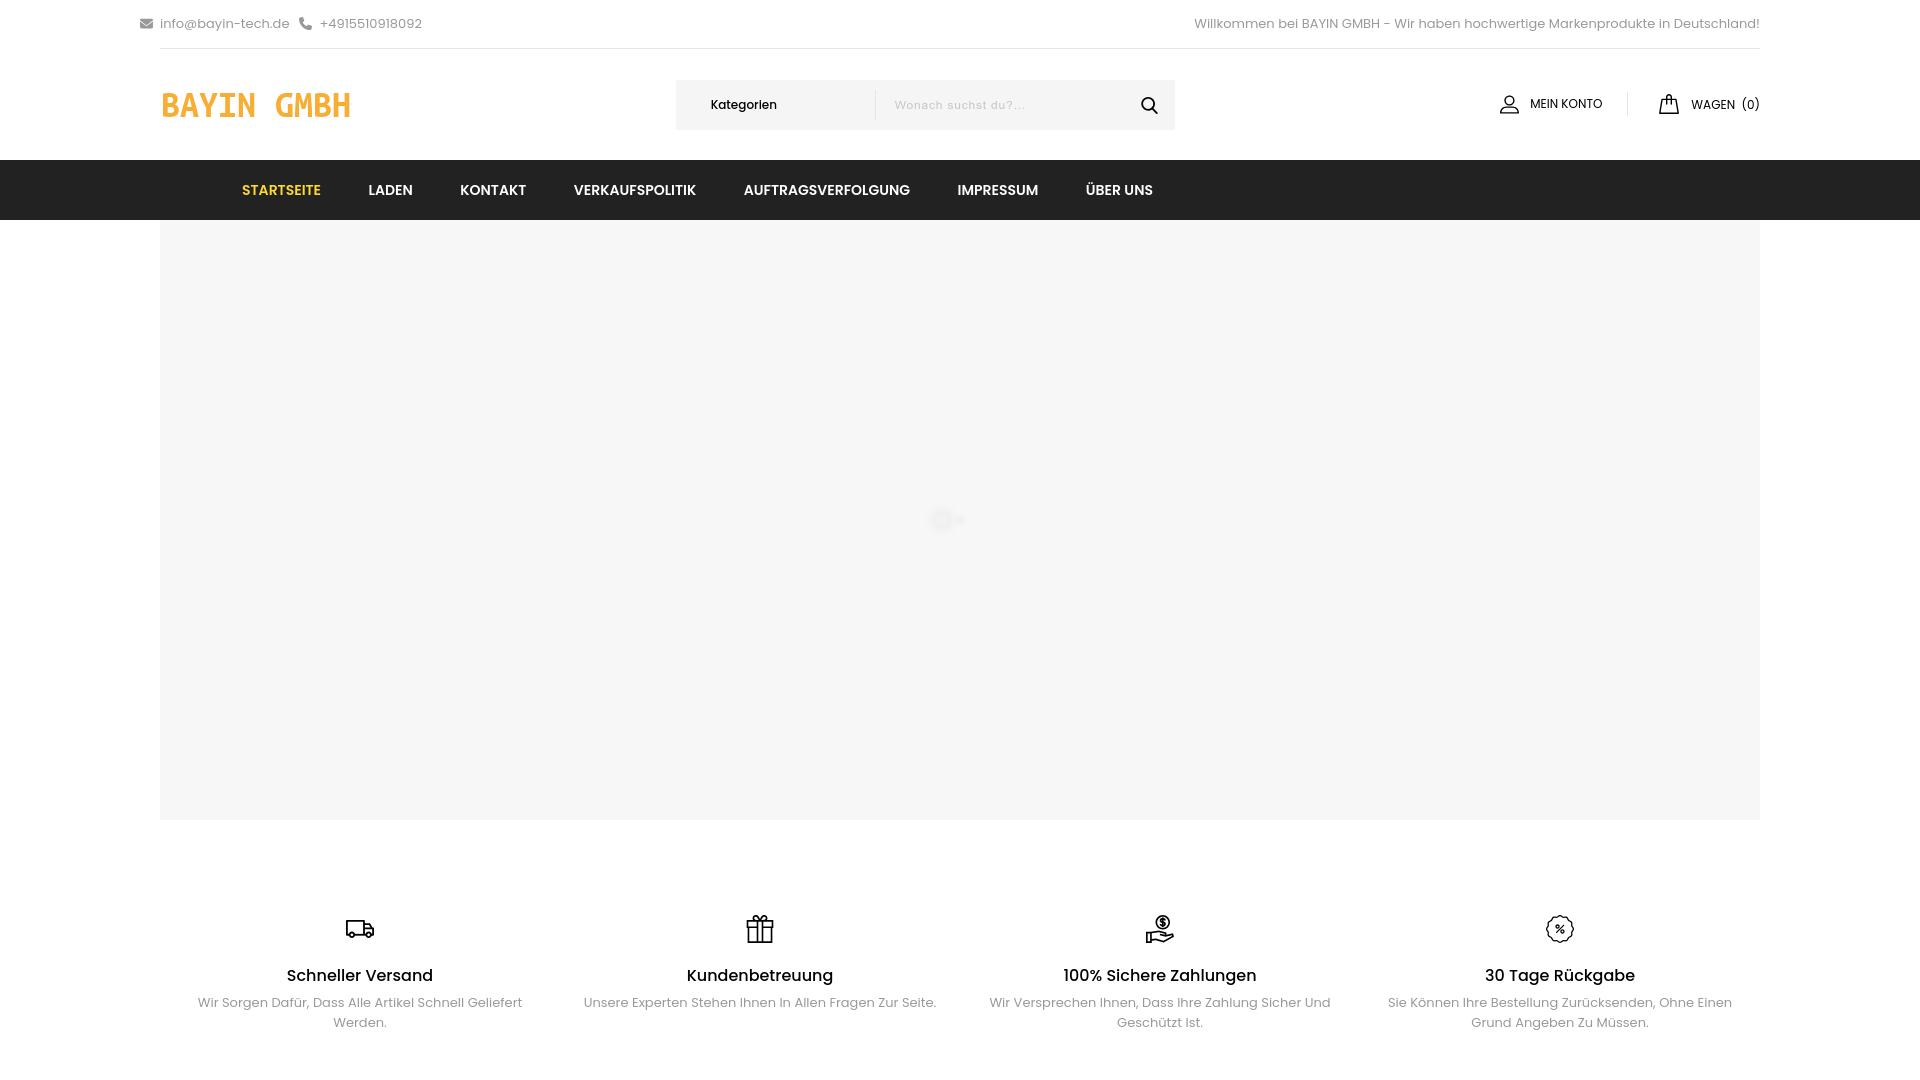Go to the Startseite menu item
1920x1080 pixels.
pyautogui.click(x=281, y=190)
